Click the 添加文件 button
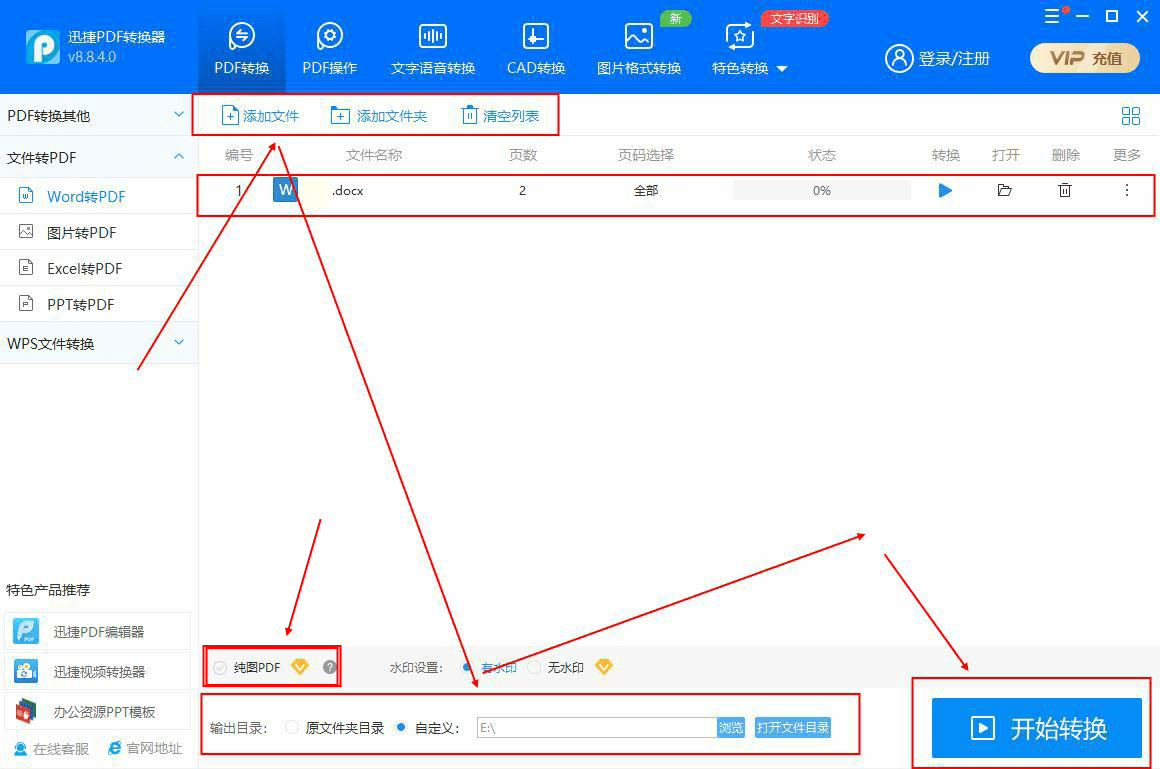Screen dimensions: 1160x769 pyautogui.click(x=260, y=115)
